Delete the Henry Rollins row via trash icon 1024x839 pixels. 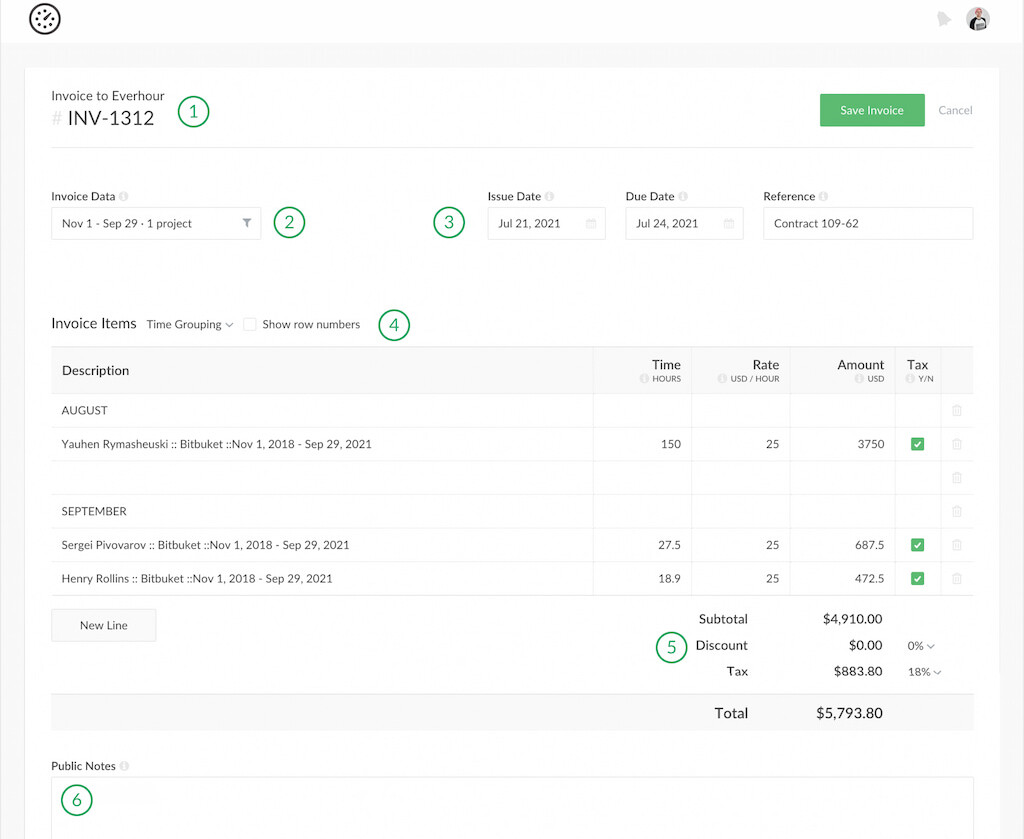pos(957,579)
